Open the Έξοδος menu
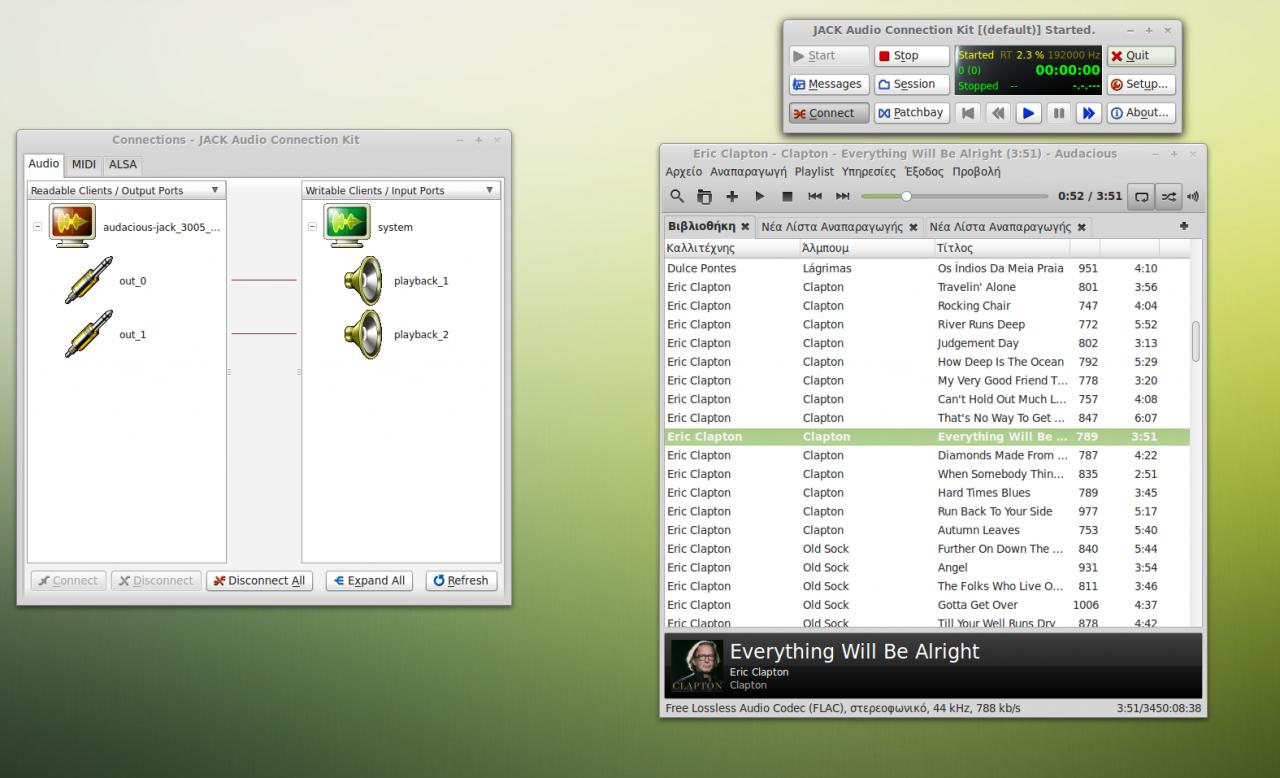Screen dimensions: 1280x778 (x=924, y=172)
